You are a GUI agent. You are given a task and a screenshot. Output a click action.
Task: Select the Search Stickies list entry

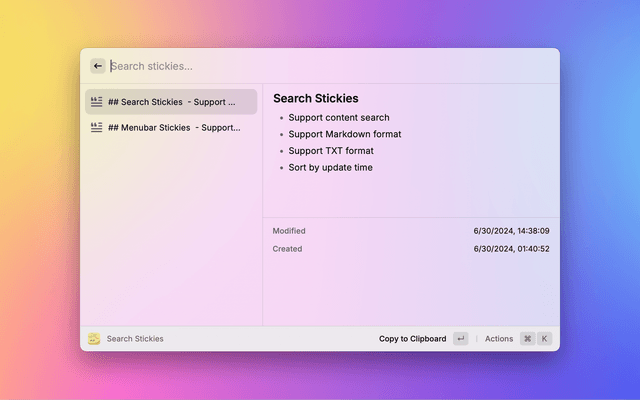[x=171, y=102]
